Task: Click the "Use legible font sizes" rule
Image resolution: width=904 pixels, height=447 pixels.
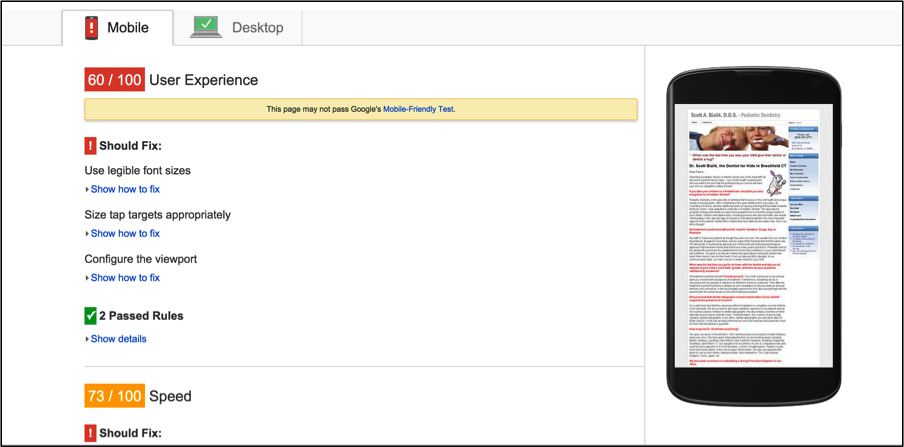Action: 137,171
